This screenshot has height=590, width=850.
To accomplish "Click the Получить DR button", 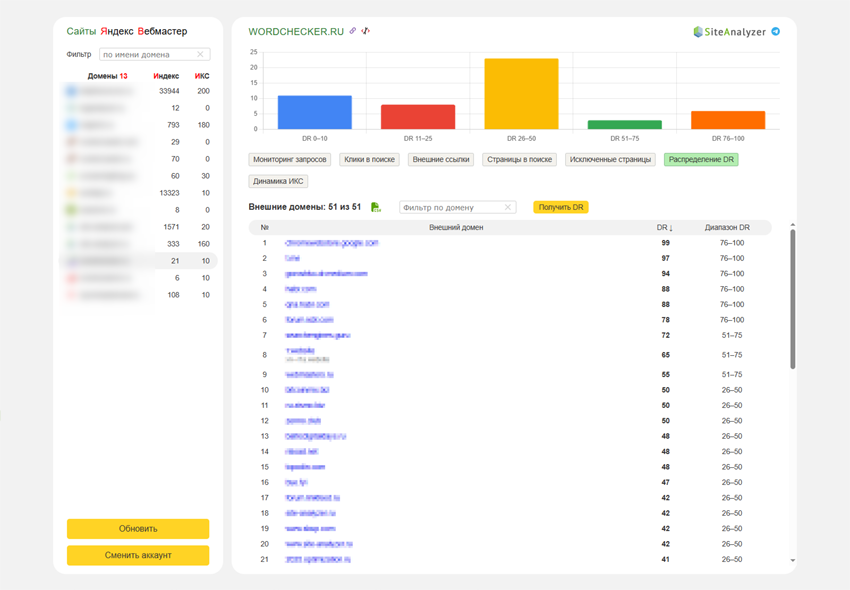I will tap(561, 207).
